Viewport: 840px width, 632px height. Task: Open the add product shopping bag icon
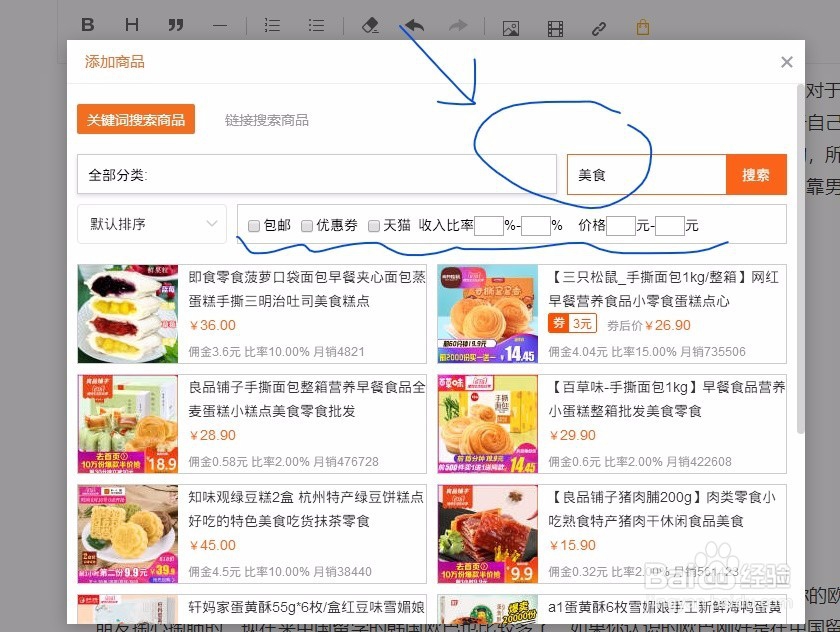[642, 27]
